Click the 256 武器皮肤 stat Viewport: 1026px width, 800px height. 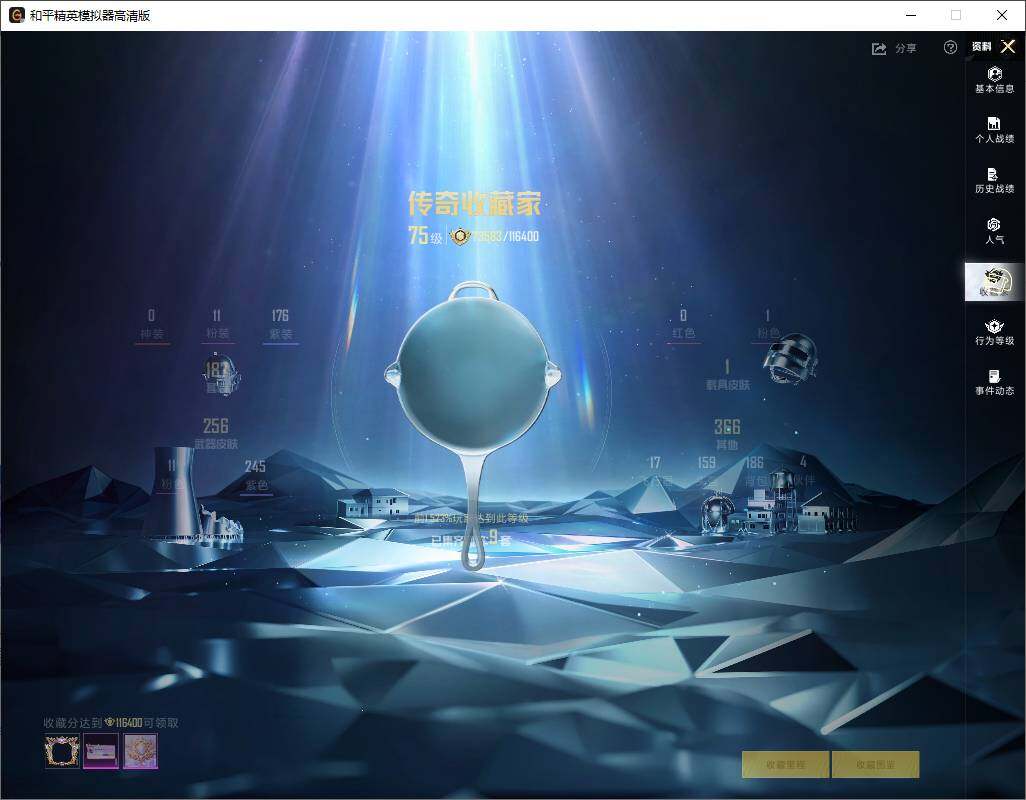coord(216,434)
